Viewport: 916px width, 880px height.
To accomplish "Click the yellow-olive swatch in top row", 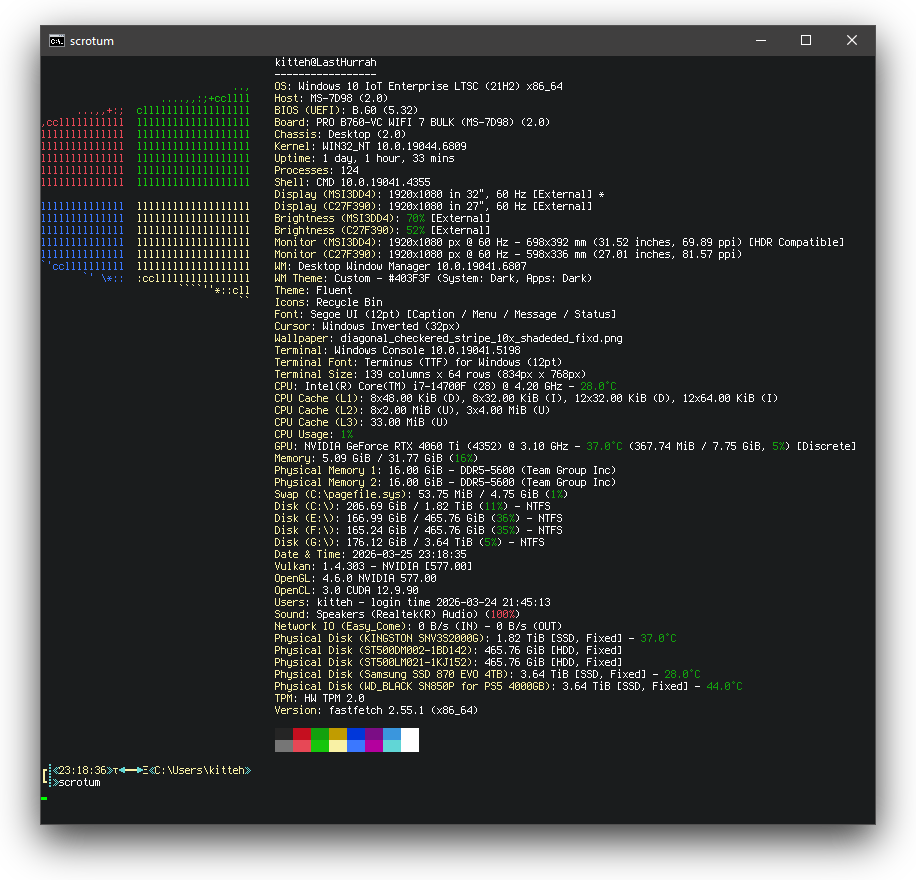I will pyautogui.click(x=338, y=734).
